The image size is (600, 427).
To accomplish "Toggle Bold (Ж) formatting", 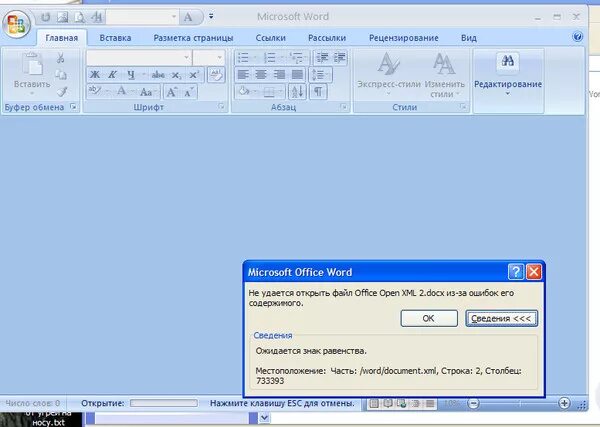I will coord(95,74).
